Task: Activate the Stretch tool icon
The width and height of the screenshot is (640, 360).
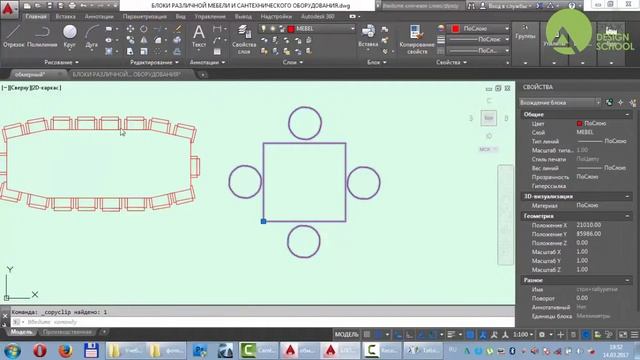Action: [130, 51]
